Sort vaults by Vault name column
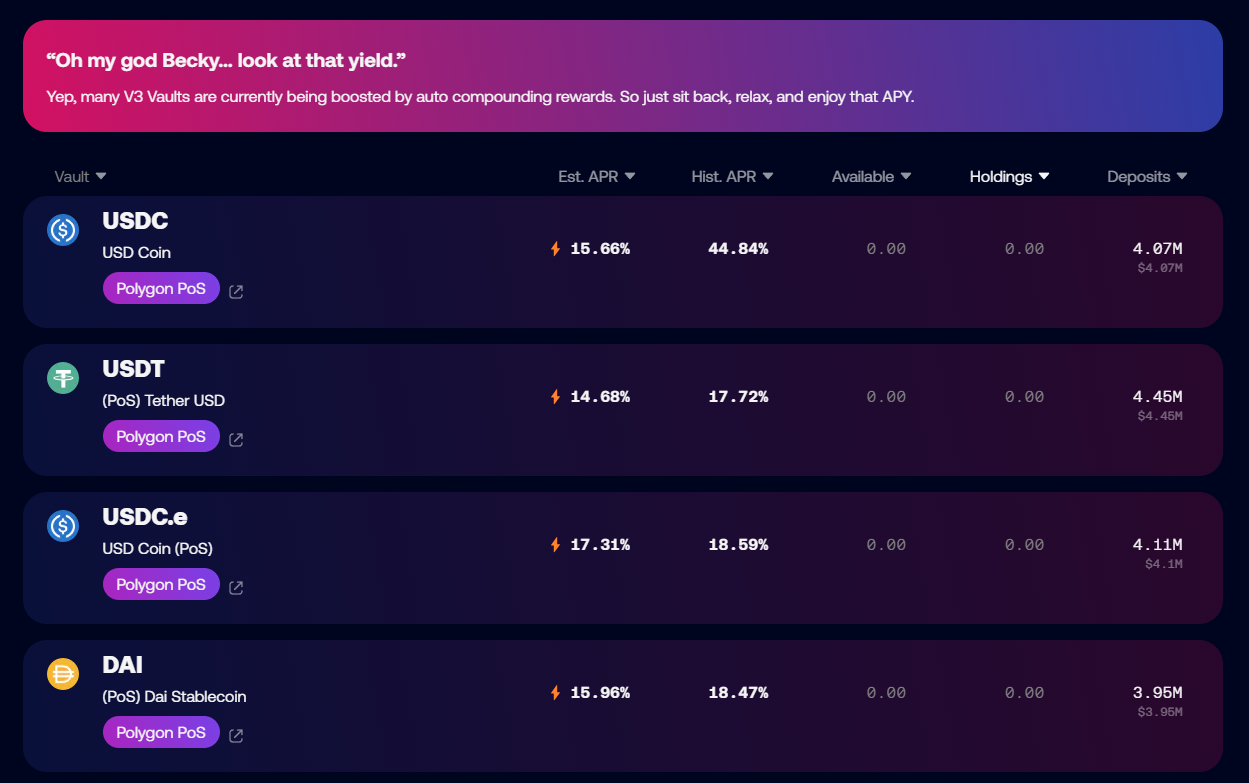The width and height of the screenshot is (1249, 783). click(x=80, y=177)
